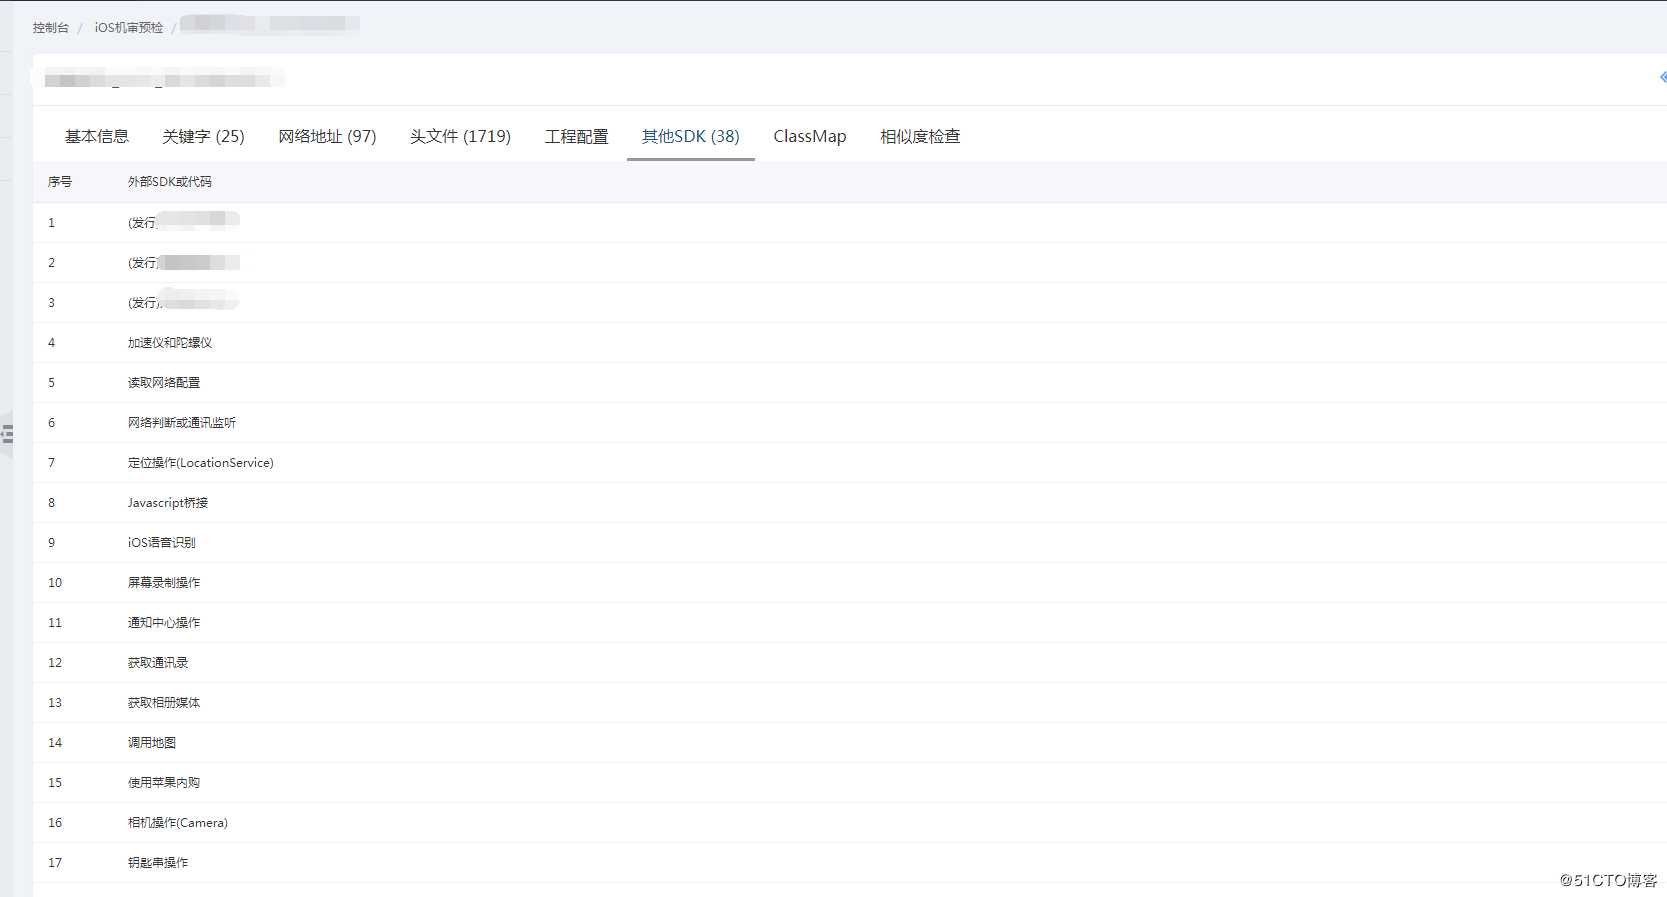Open the 网络地址 (97) tab
The image size is (1667, 897).
click(x=327, y=136)
